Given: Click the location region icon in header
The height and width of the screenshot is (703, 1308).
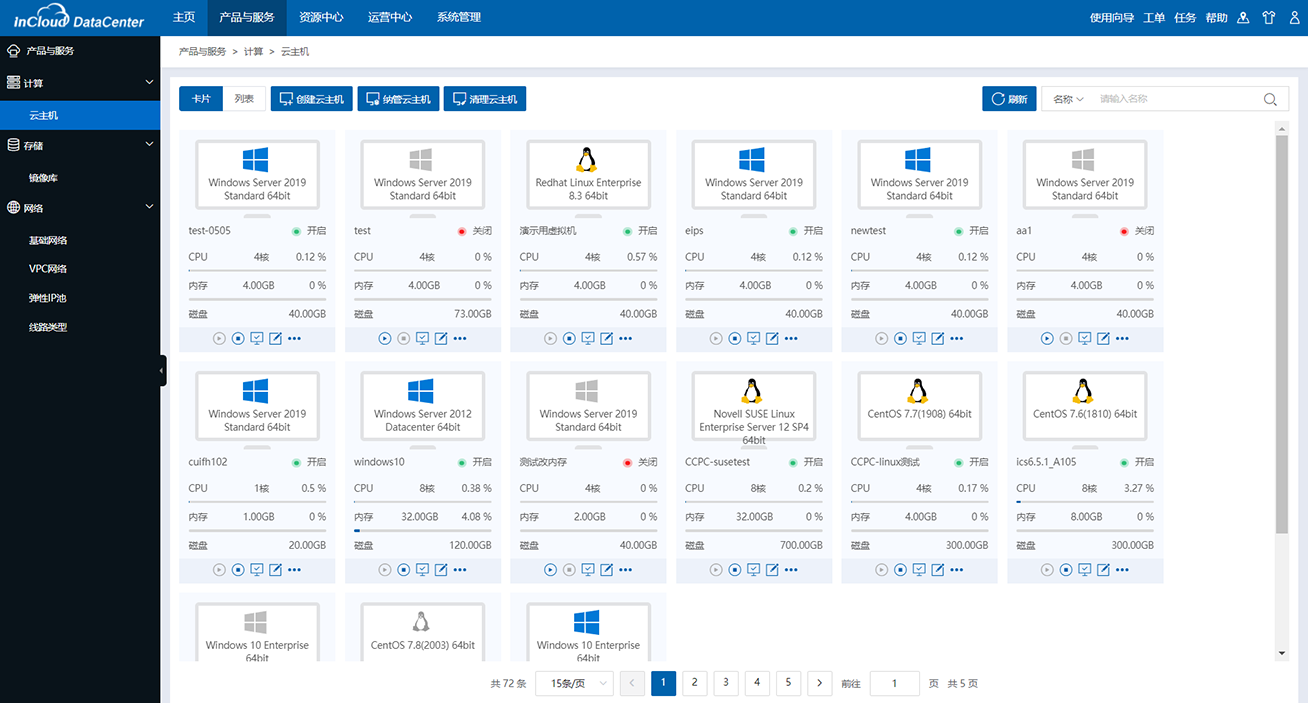Looking at the screenshot, I should (x=1243, y=18).
